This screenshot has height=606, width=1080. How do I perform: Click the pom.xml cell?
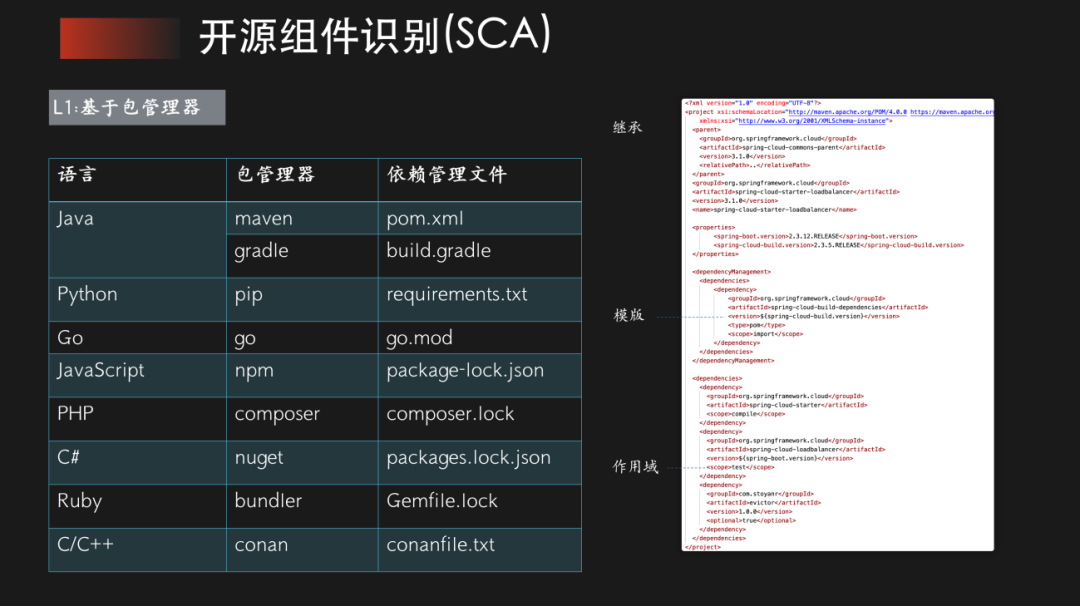(x=480, y=218)
